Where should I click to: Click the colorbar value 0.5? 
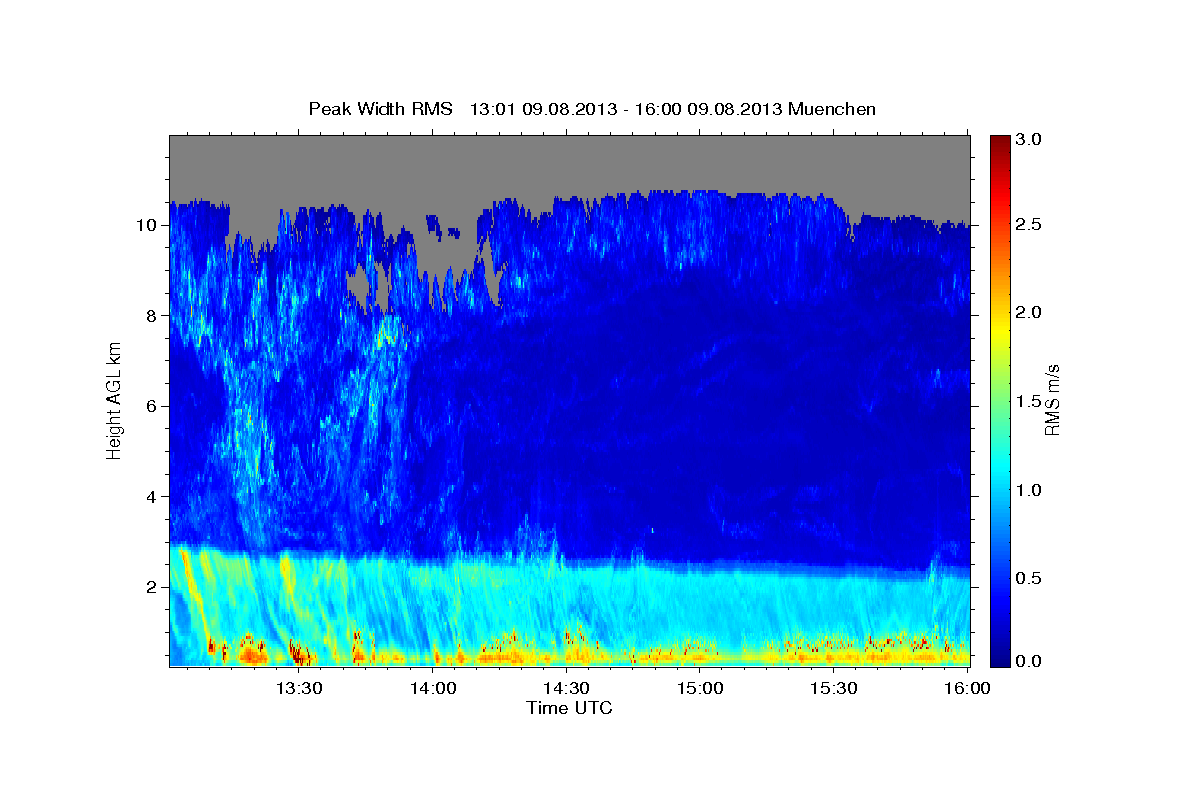pyautogui.click(x=1030, y=578)
